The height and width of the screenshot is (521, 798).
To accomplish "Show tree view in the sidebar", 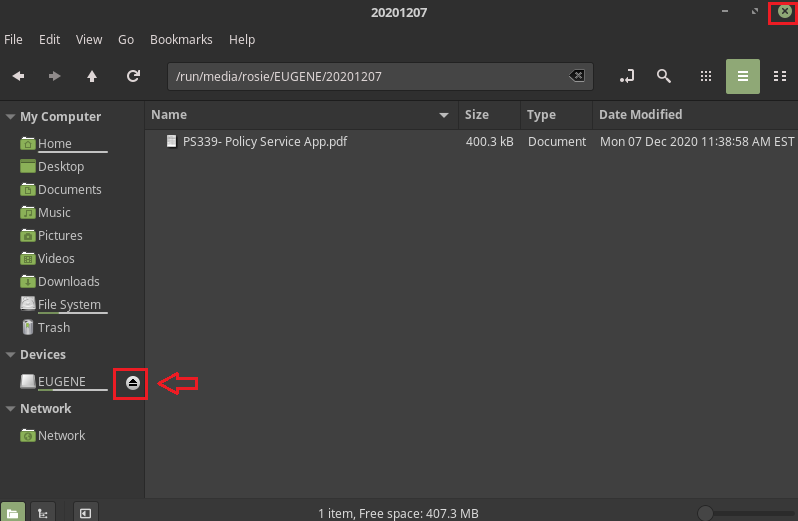I will pyautogui.click(x=43, y=513).
